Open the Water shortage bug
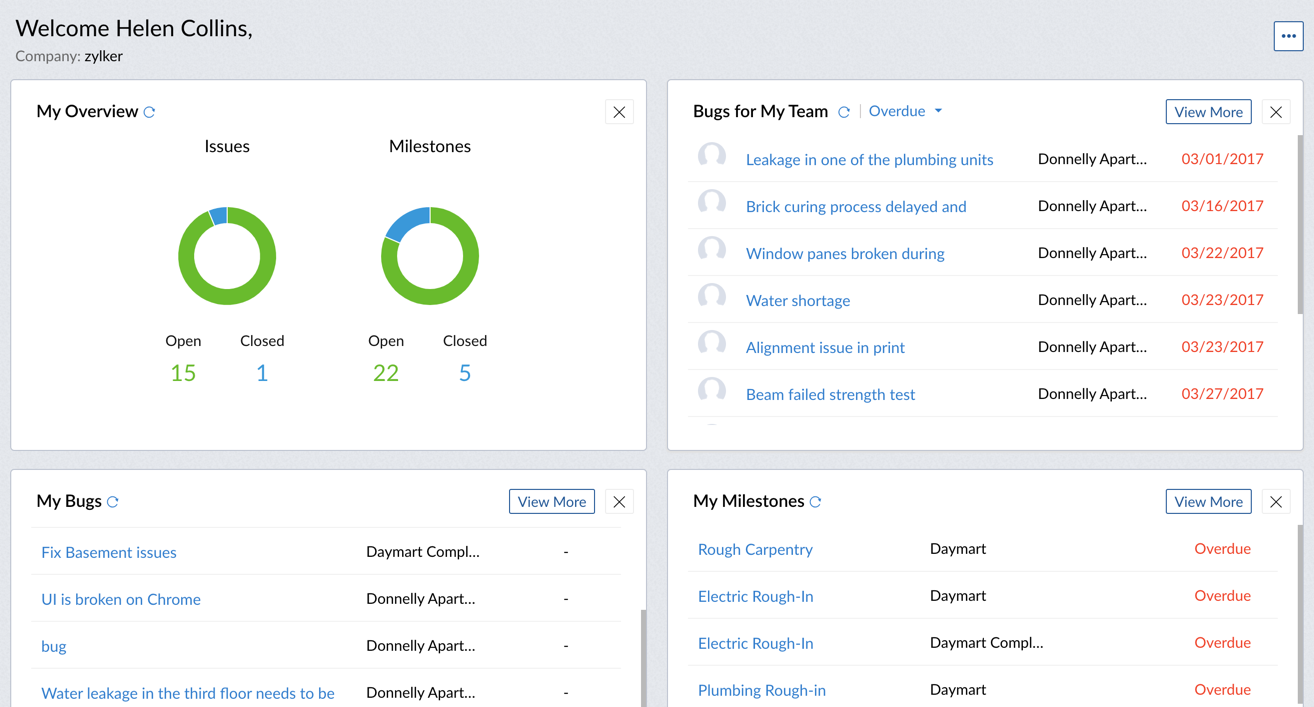 coord(798,300)
